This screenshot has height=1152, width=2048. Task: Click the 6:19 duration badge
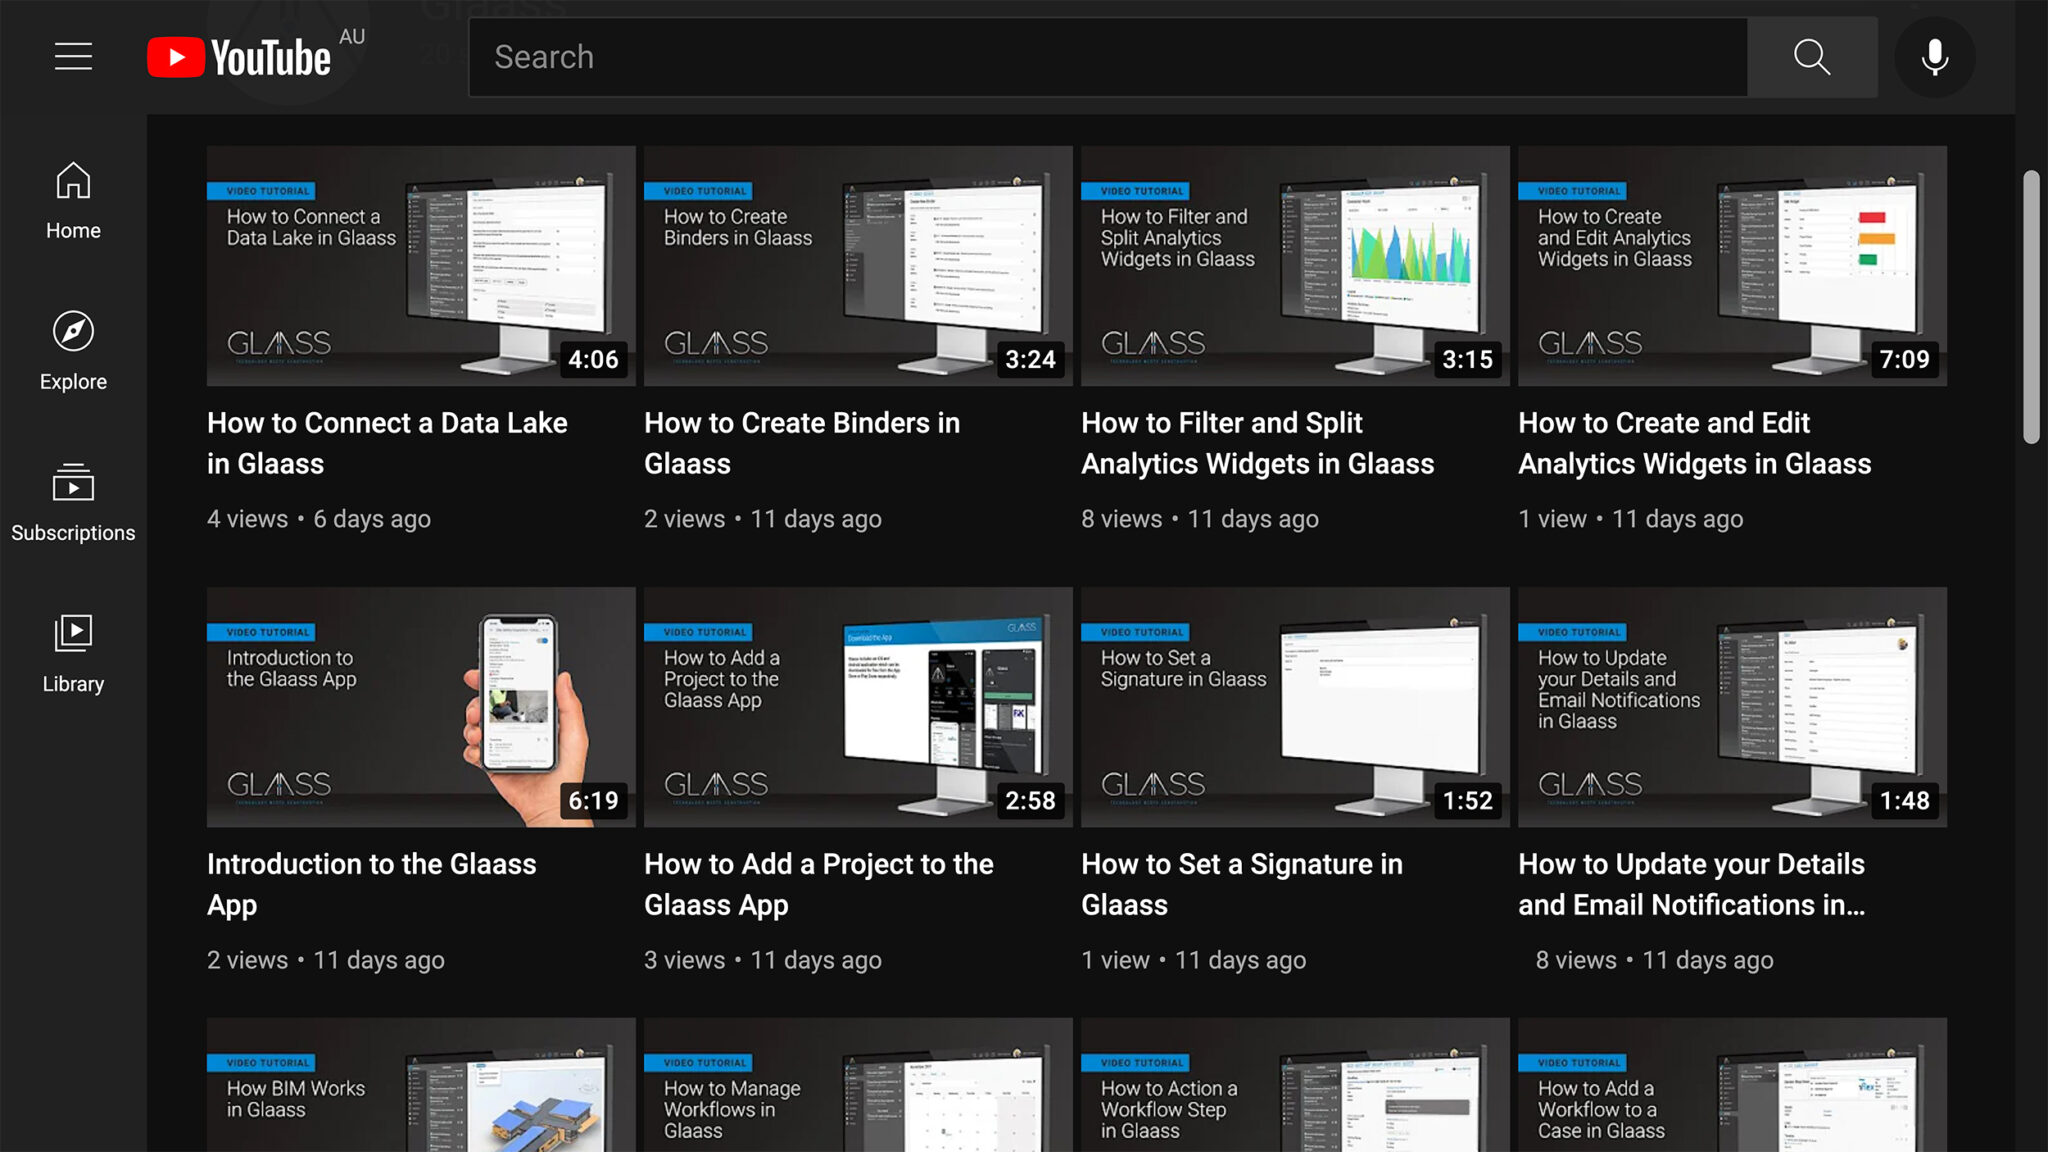594,801
